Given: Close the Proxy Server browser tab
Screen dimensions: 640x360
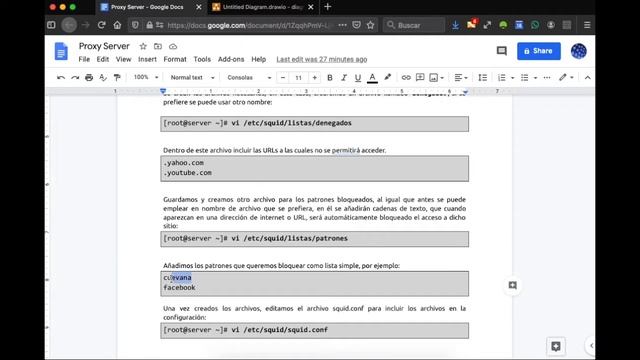Looking at the screenshot, I should (x=199, y=7).
